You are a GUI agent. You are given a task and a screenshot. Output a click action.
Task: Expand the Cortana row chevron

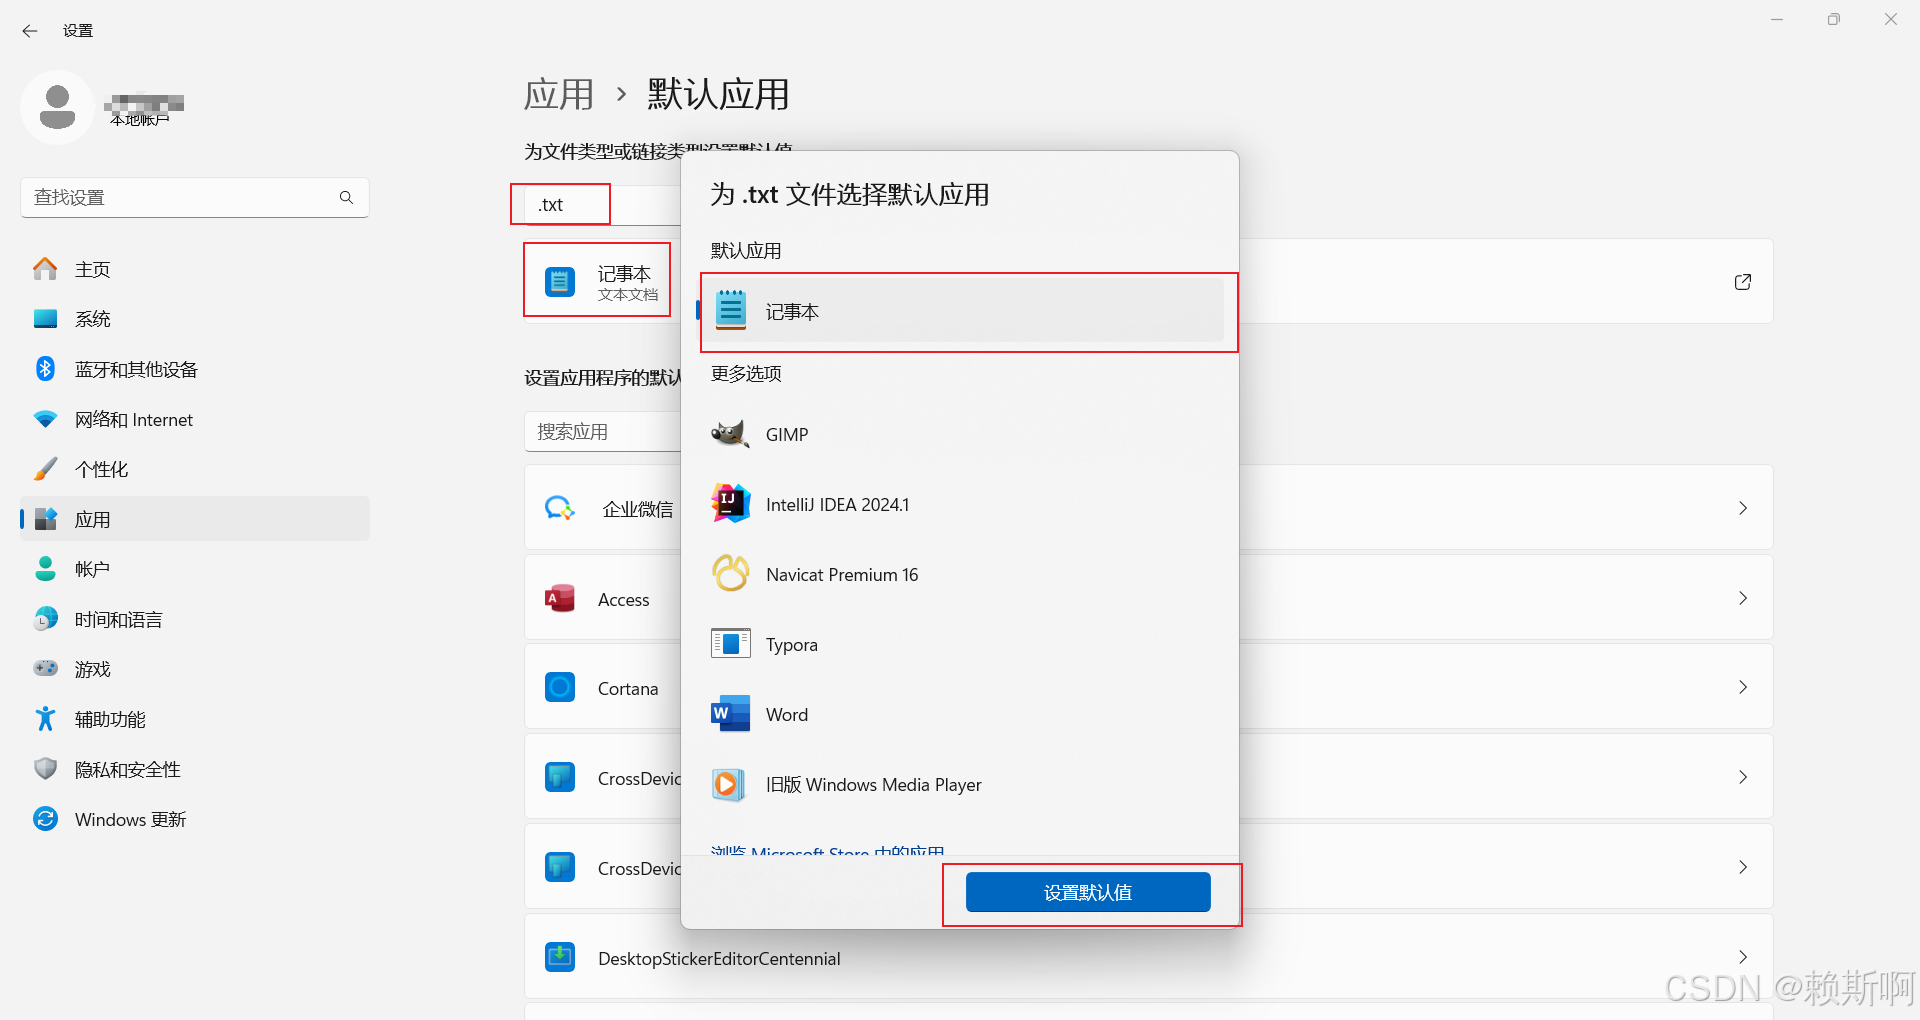click(1743, 687)
